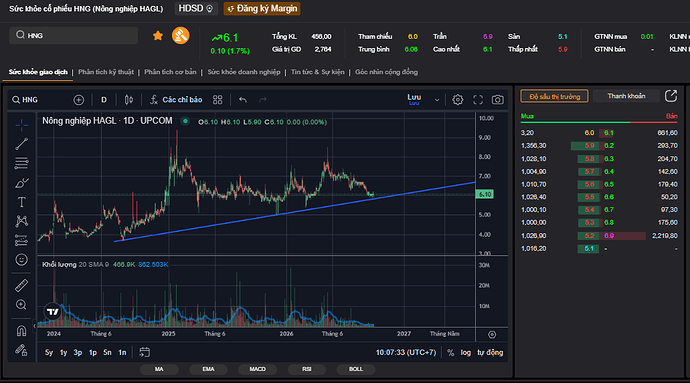The image size is (690, 383).
Task: Open the emoji sticker tool
Action: [x=22, y=260]
